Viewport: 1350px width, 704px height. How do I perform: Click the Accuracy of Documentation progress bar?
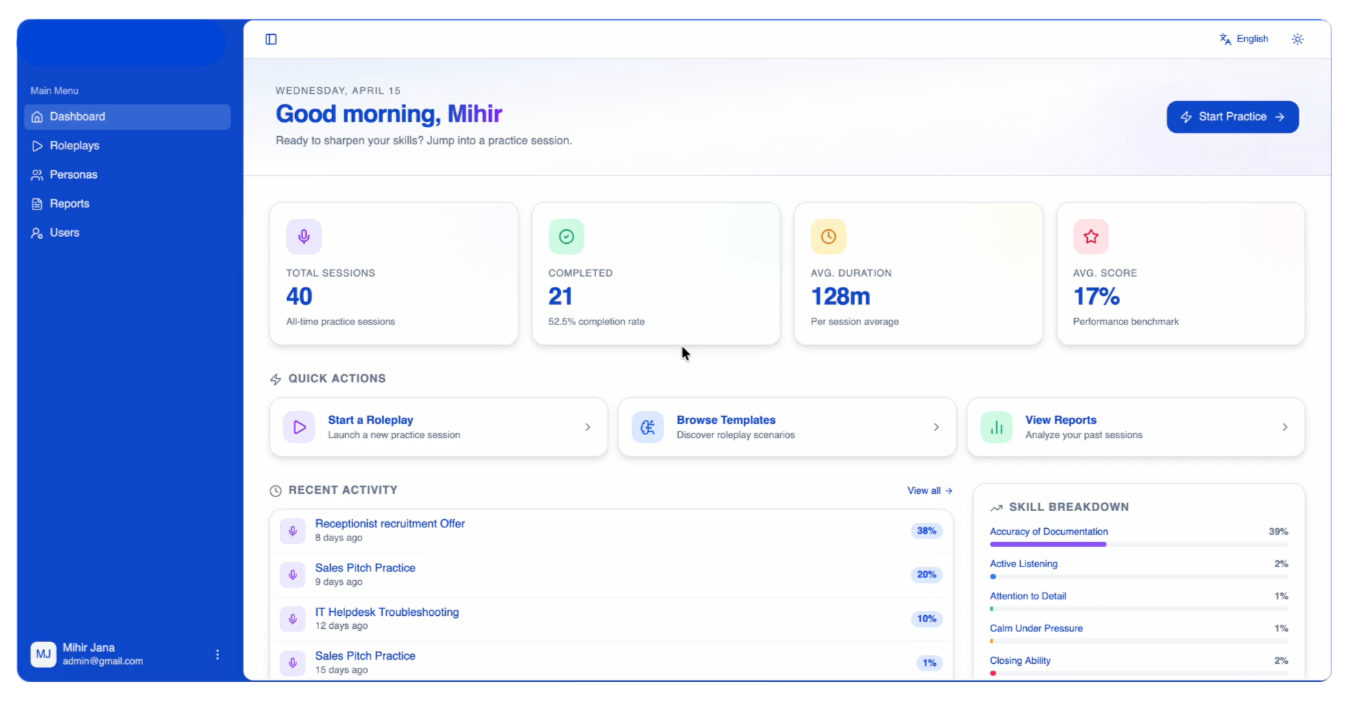(x=1138, y=544)
